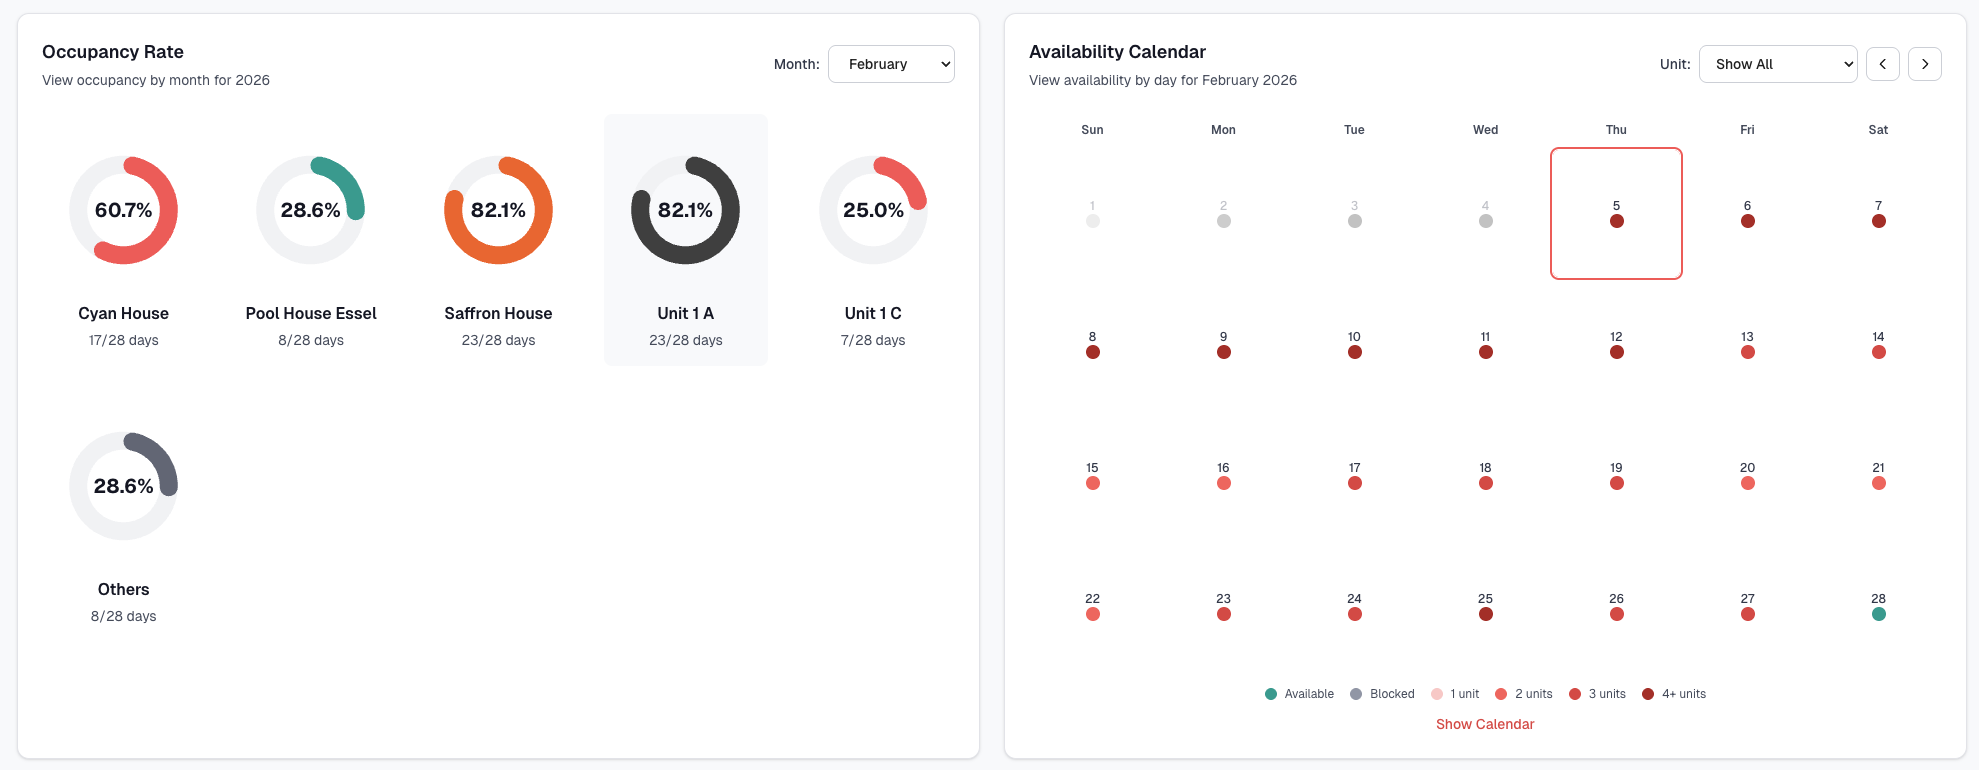Click the Availability Calendar heading
The image size is (1979, 770).
[x=1117, y=52]
